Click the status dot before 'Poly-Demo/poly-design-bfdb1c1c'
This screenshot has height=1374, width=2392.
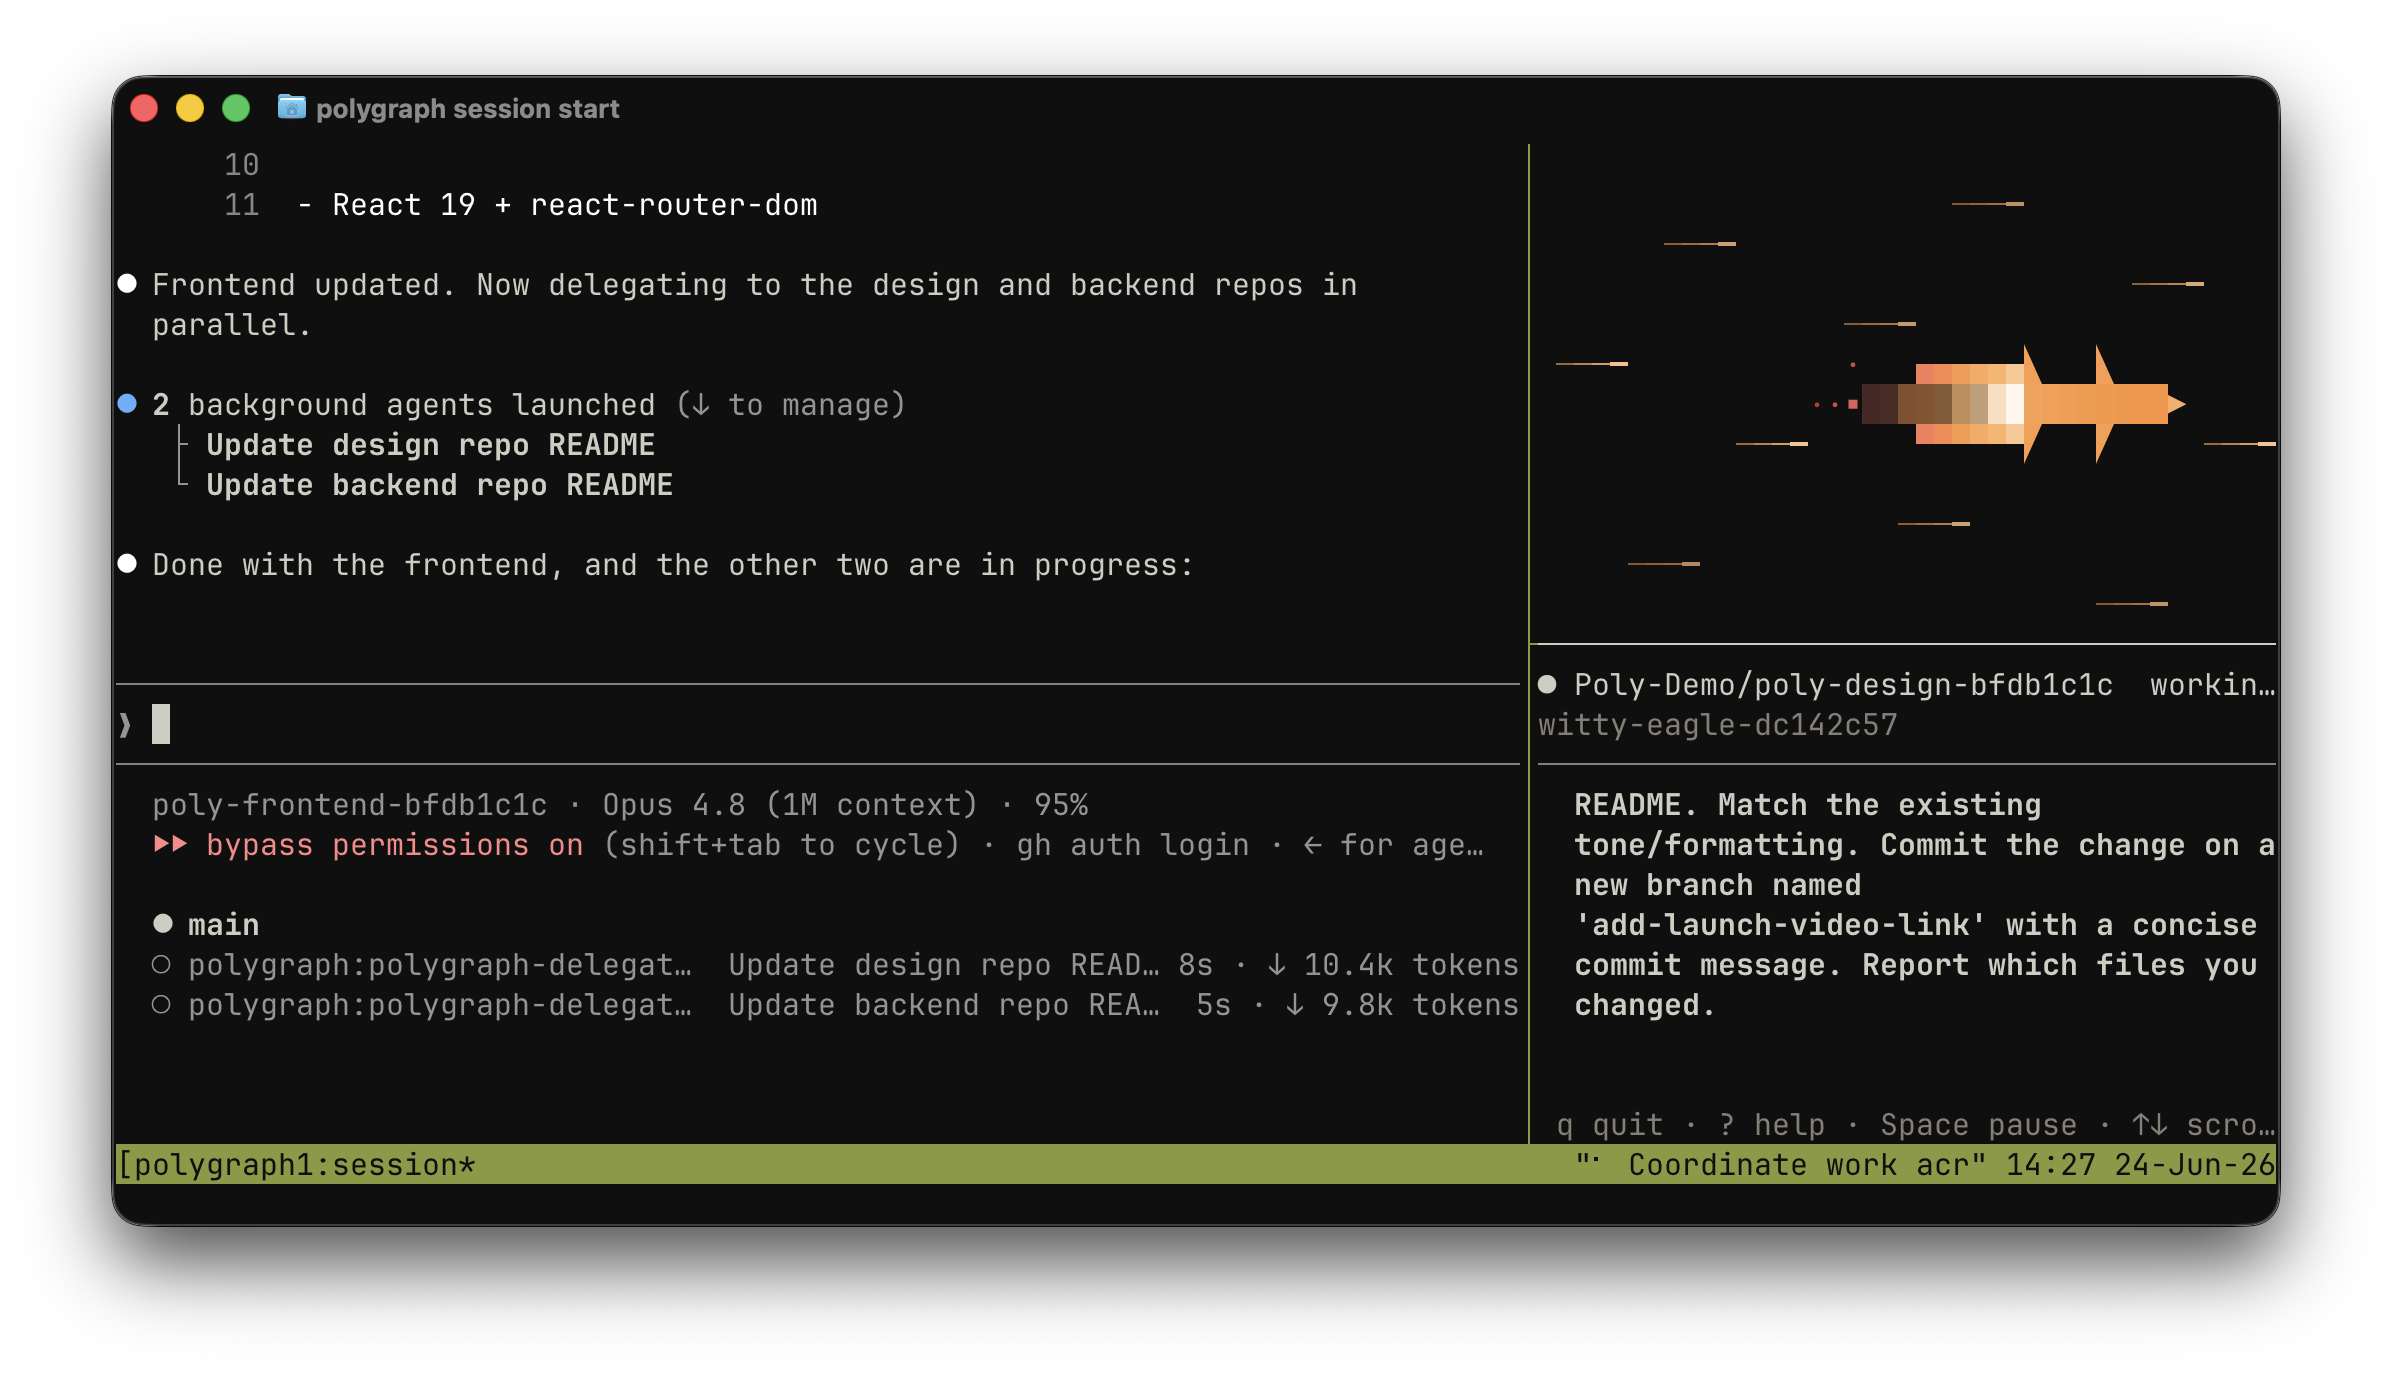coord(1547,684)
